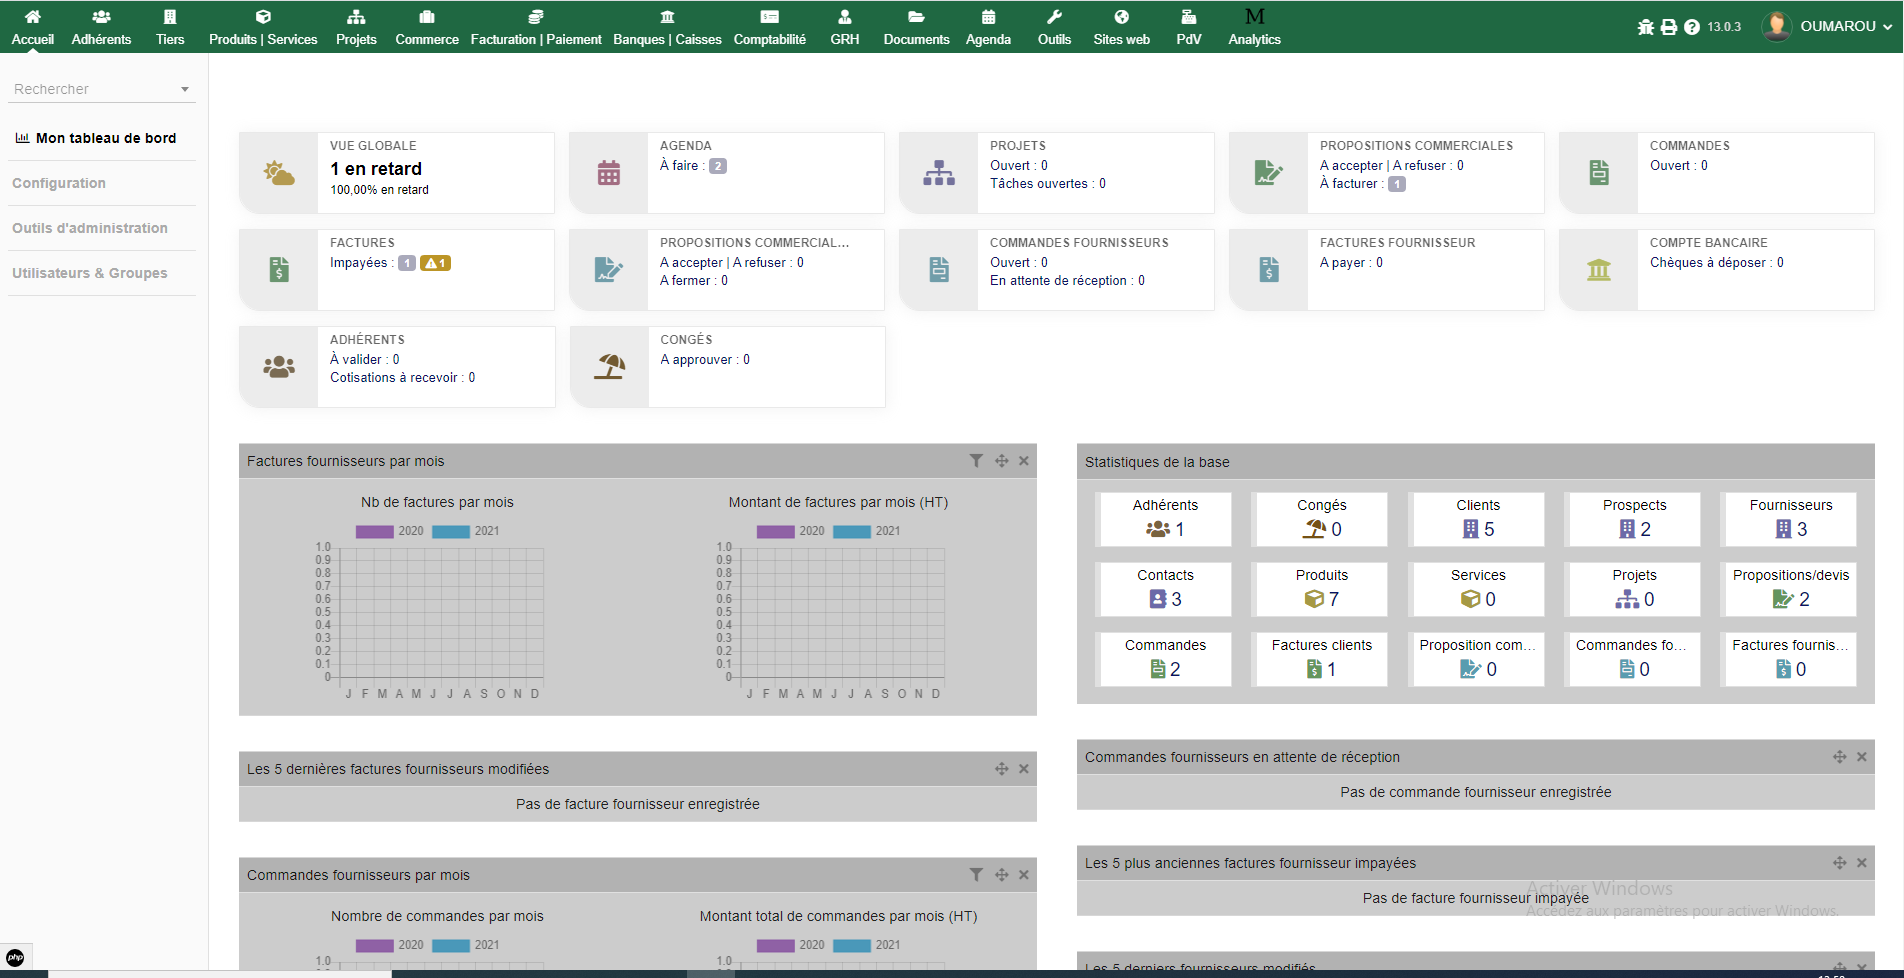Image resolution: width=1904 pixels, height=978 pixels.
Task: Open the Banques | Caisses menu
Action: click(667, 27)
